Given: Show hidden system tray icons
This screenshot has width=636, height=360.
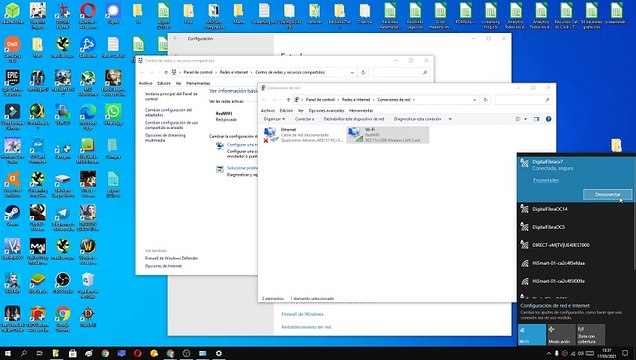Looking at the screenshot, I should (x=549, y=354).
